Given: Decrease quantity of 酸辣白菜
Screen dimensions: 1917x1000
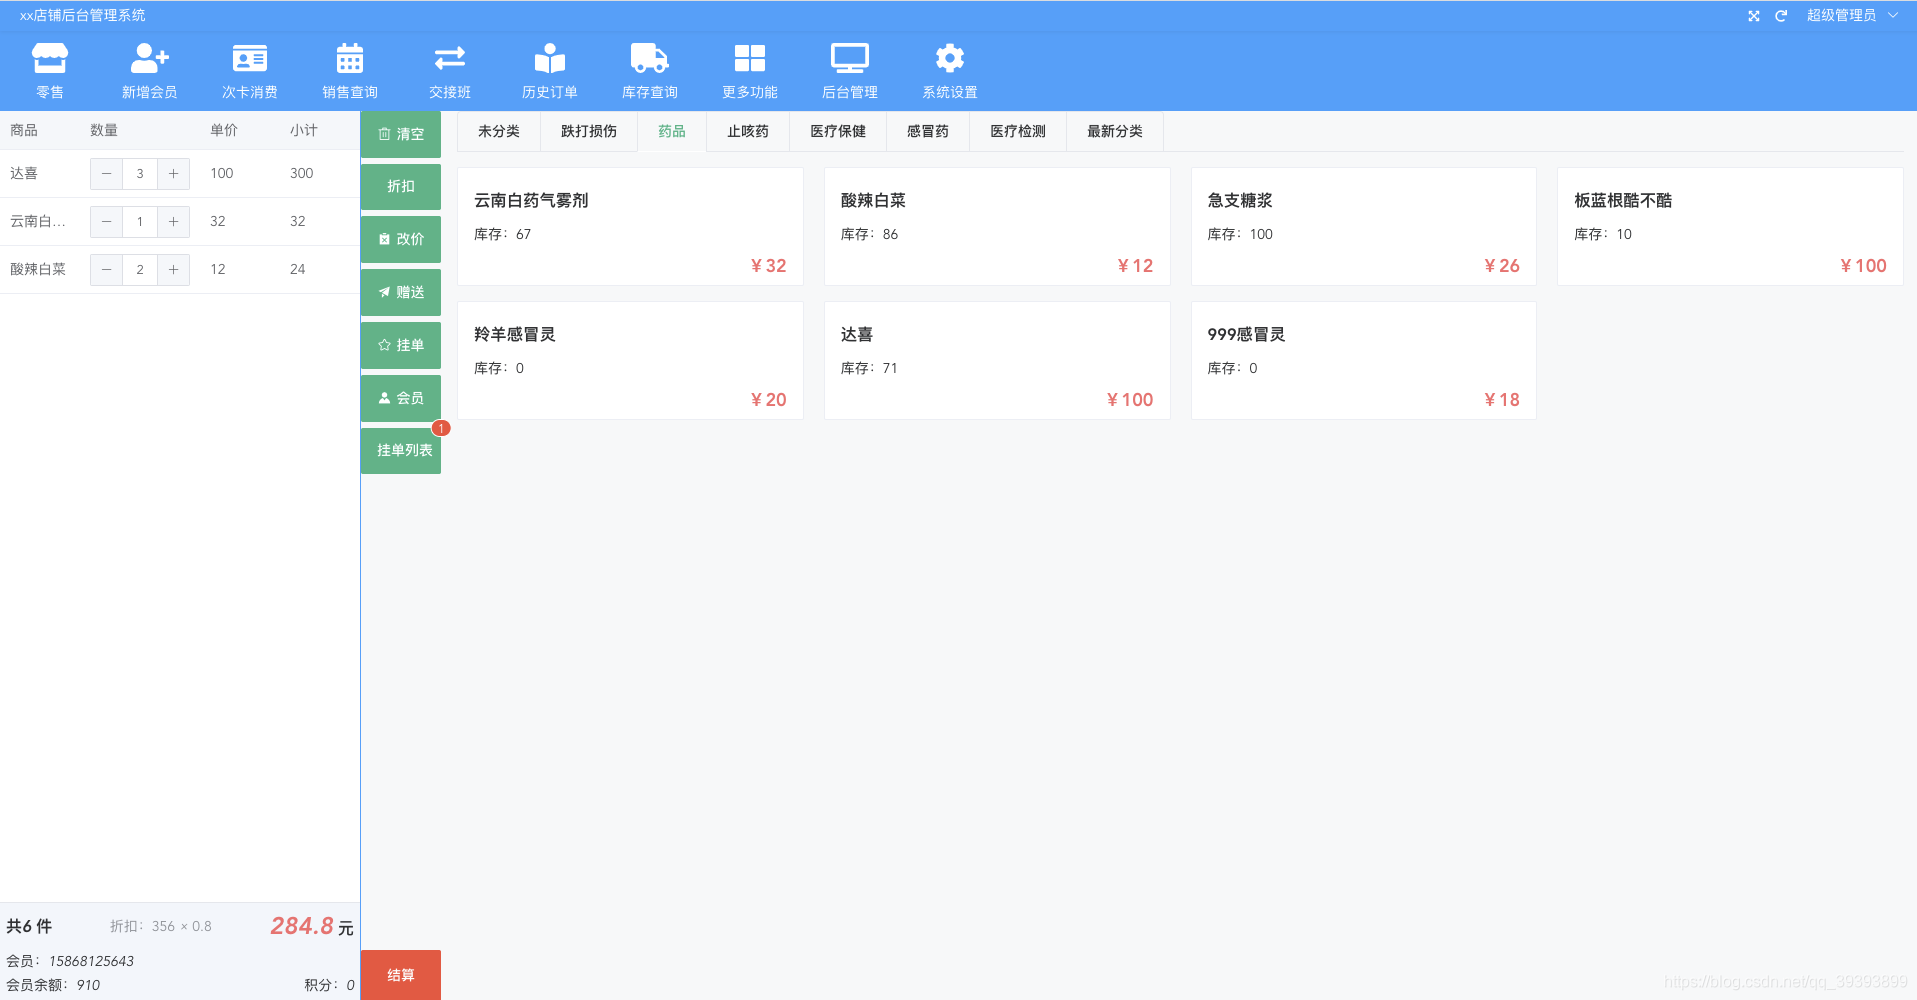Looking at the screenshot, I should point(106,269).
